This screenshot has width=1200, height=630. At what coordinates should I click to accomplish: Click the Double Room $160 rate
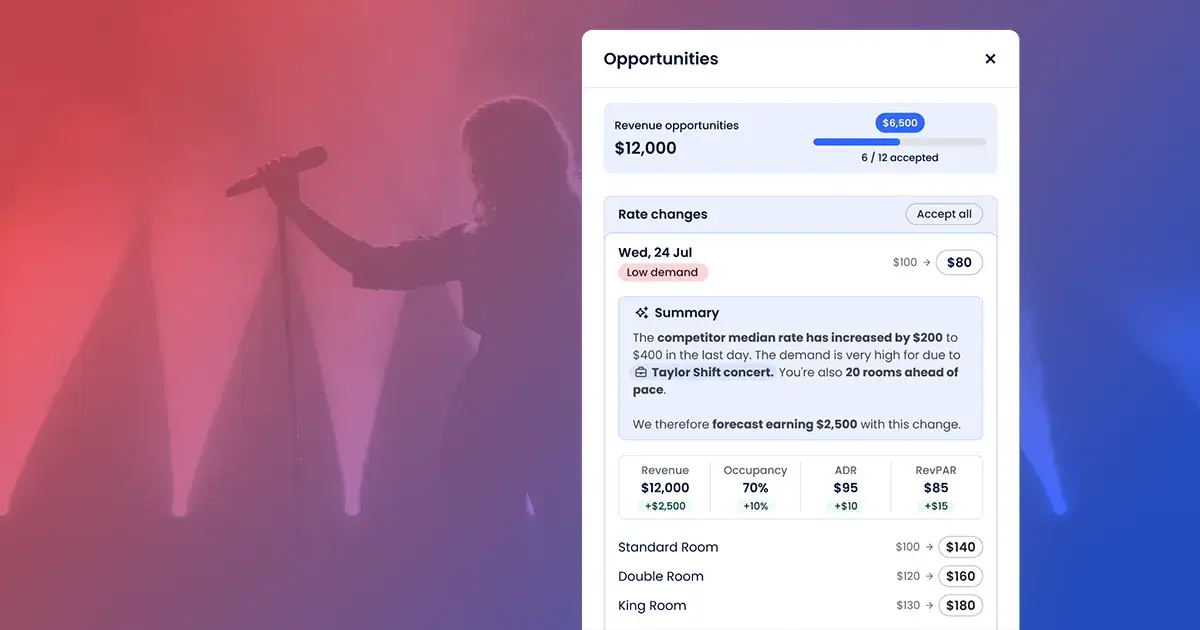coord(960,576)
